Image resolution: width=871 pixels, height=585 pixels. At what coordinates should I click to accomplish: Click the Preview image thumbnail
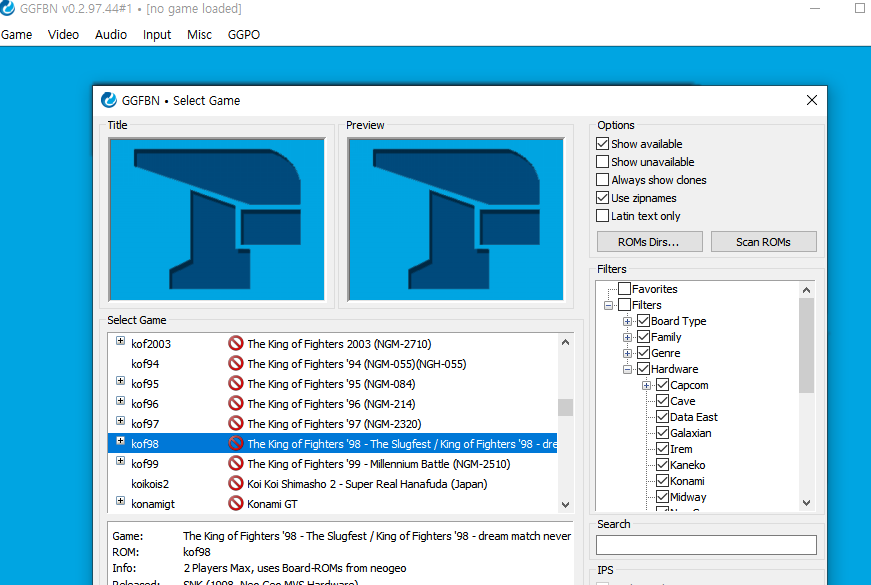[x=455, y=219]
